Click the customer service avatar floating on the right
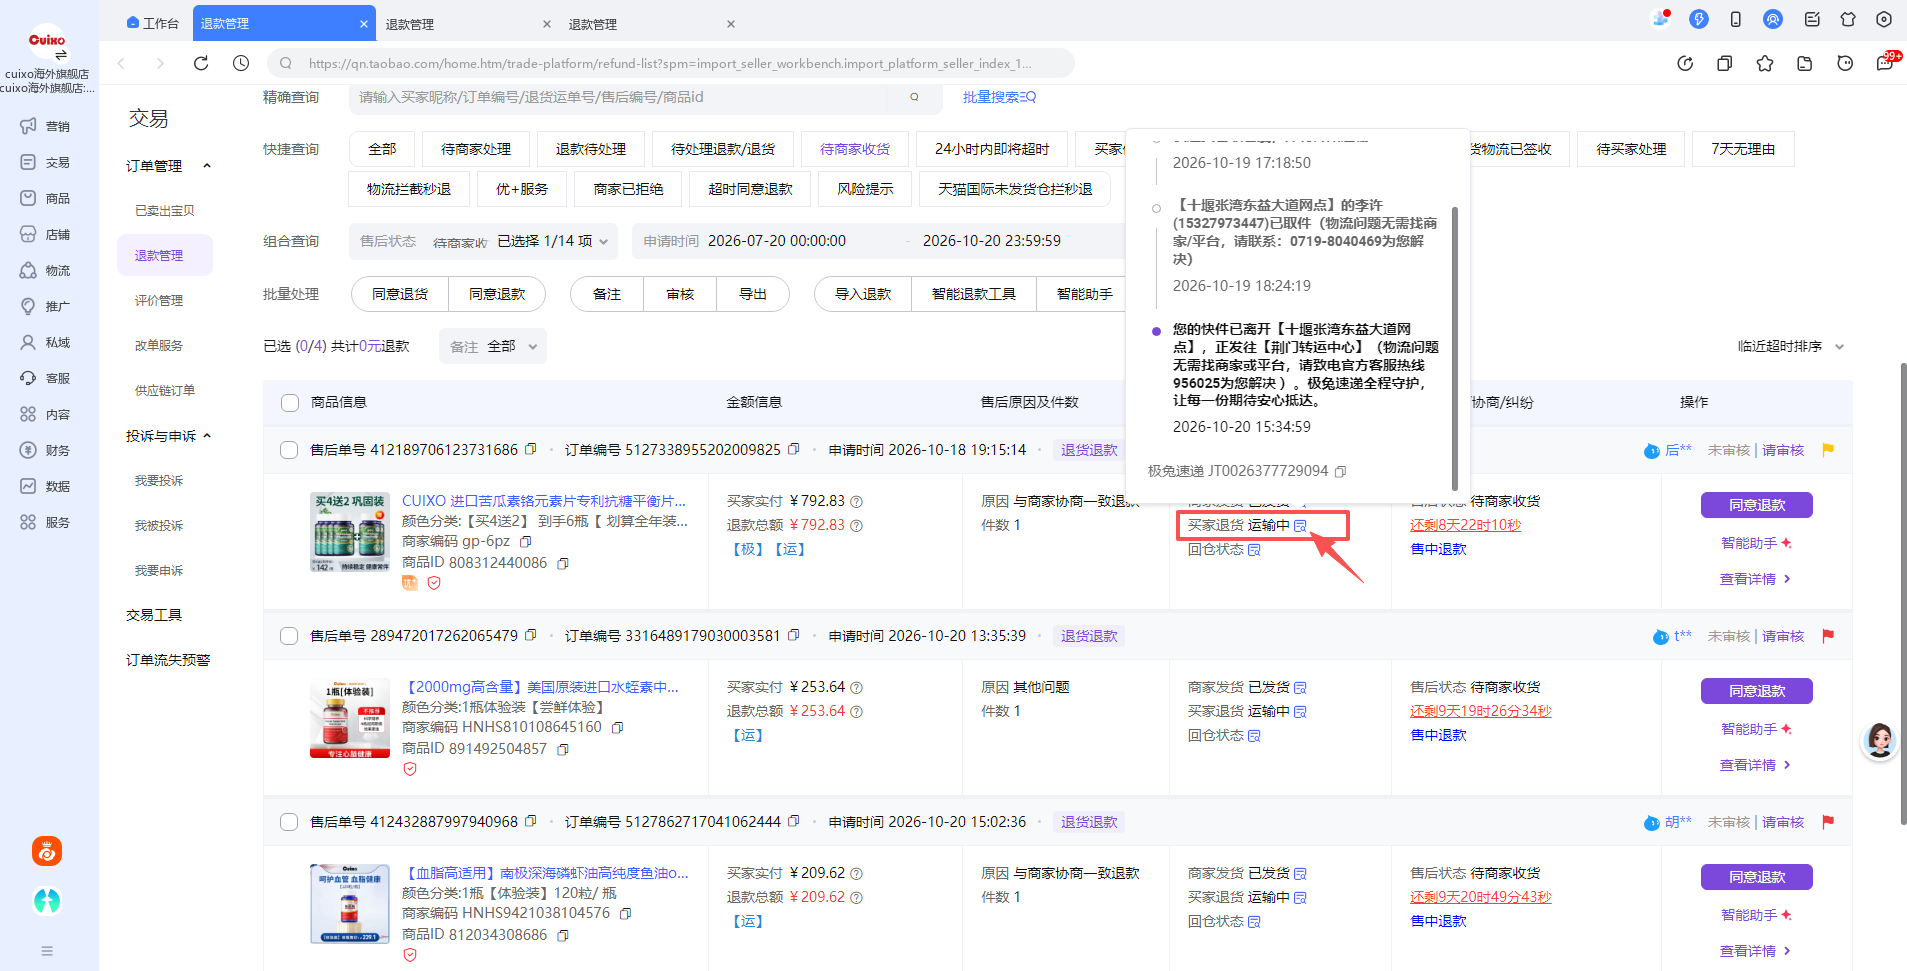 (x=1879, y=741)
